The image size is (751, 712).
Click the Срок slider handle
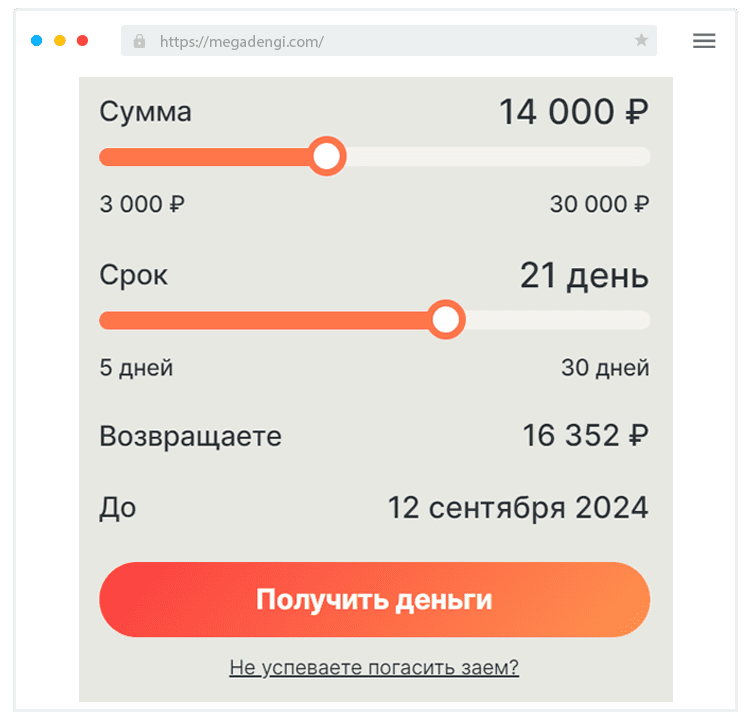pyautogui.click(x=446, y=320)
